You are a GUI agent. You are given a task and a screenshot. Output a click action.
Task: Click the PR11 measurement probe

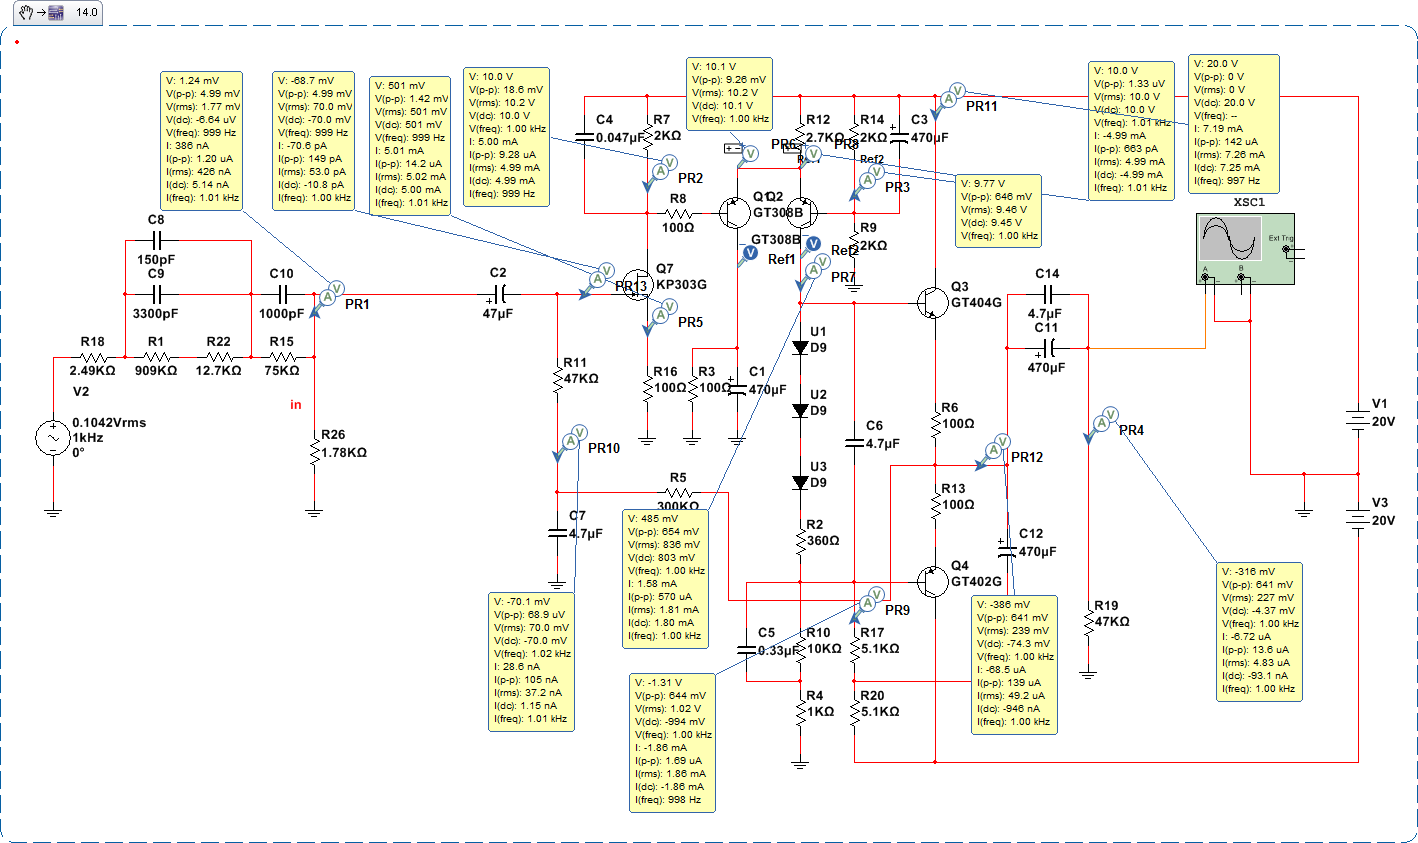coord(946,100)
